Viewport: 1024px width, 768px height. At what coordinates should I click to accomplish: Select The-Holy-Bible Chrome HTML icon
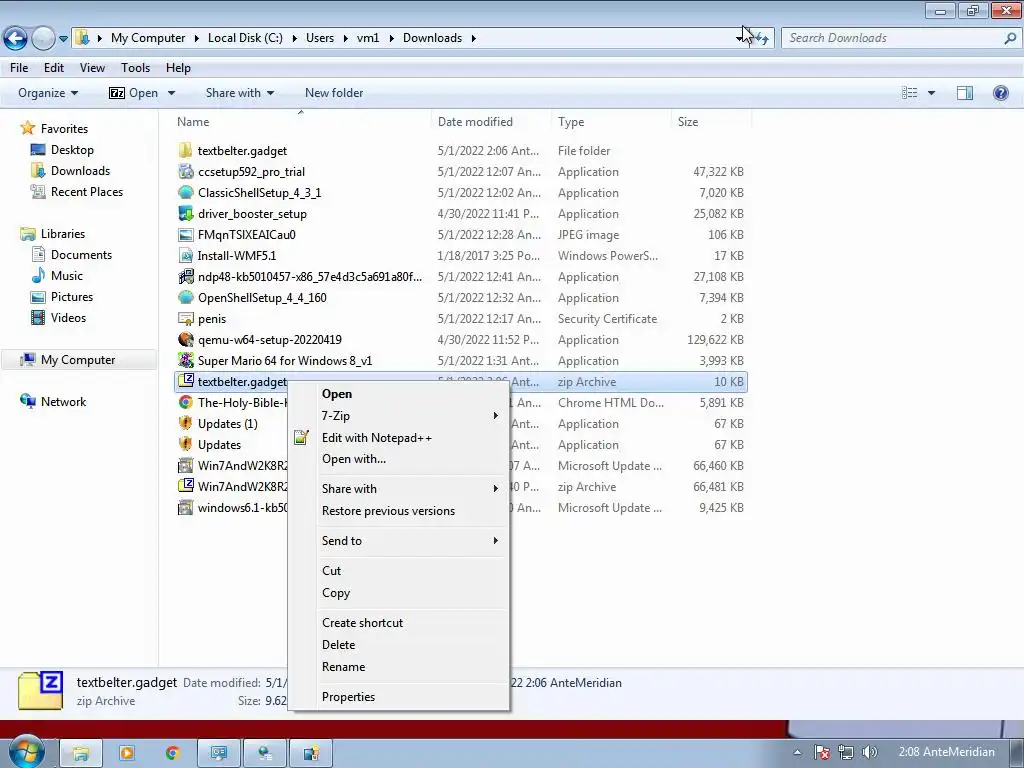coord(185,402)
